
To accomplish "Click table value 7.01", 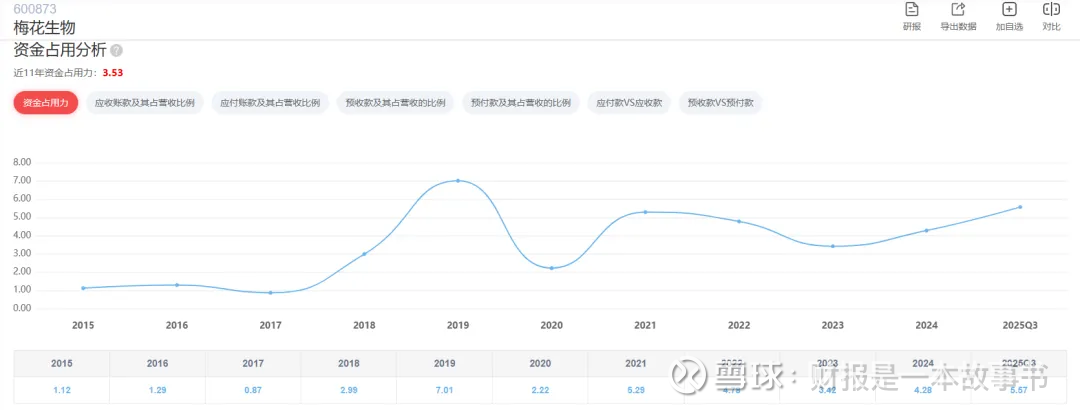I will (444, 390).
